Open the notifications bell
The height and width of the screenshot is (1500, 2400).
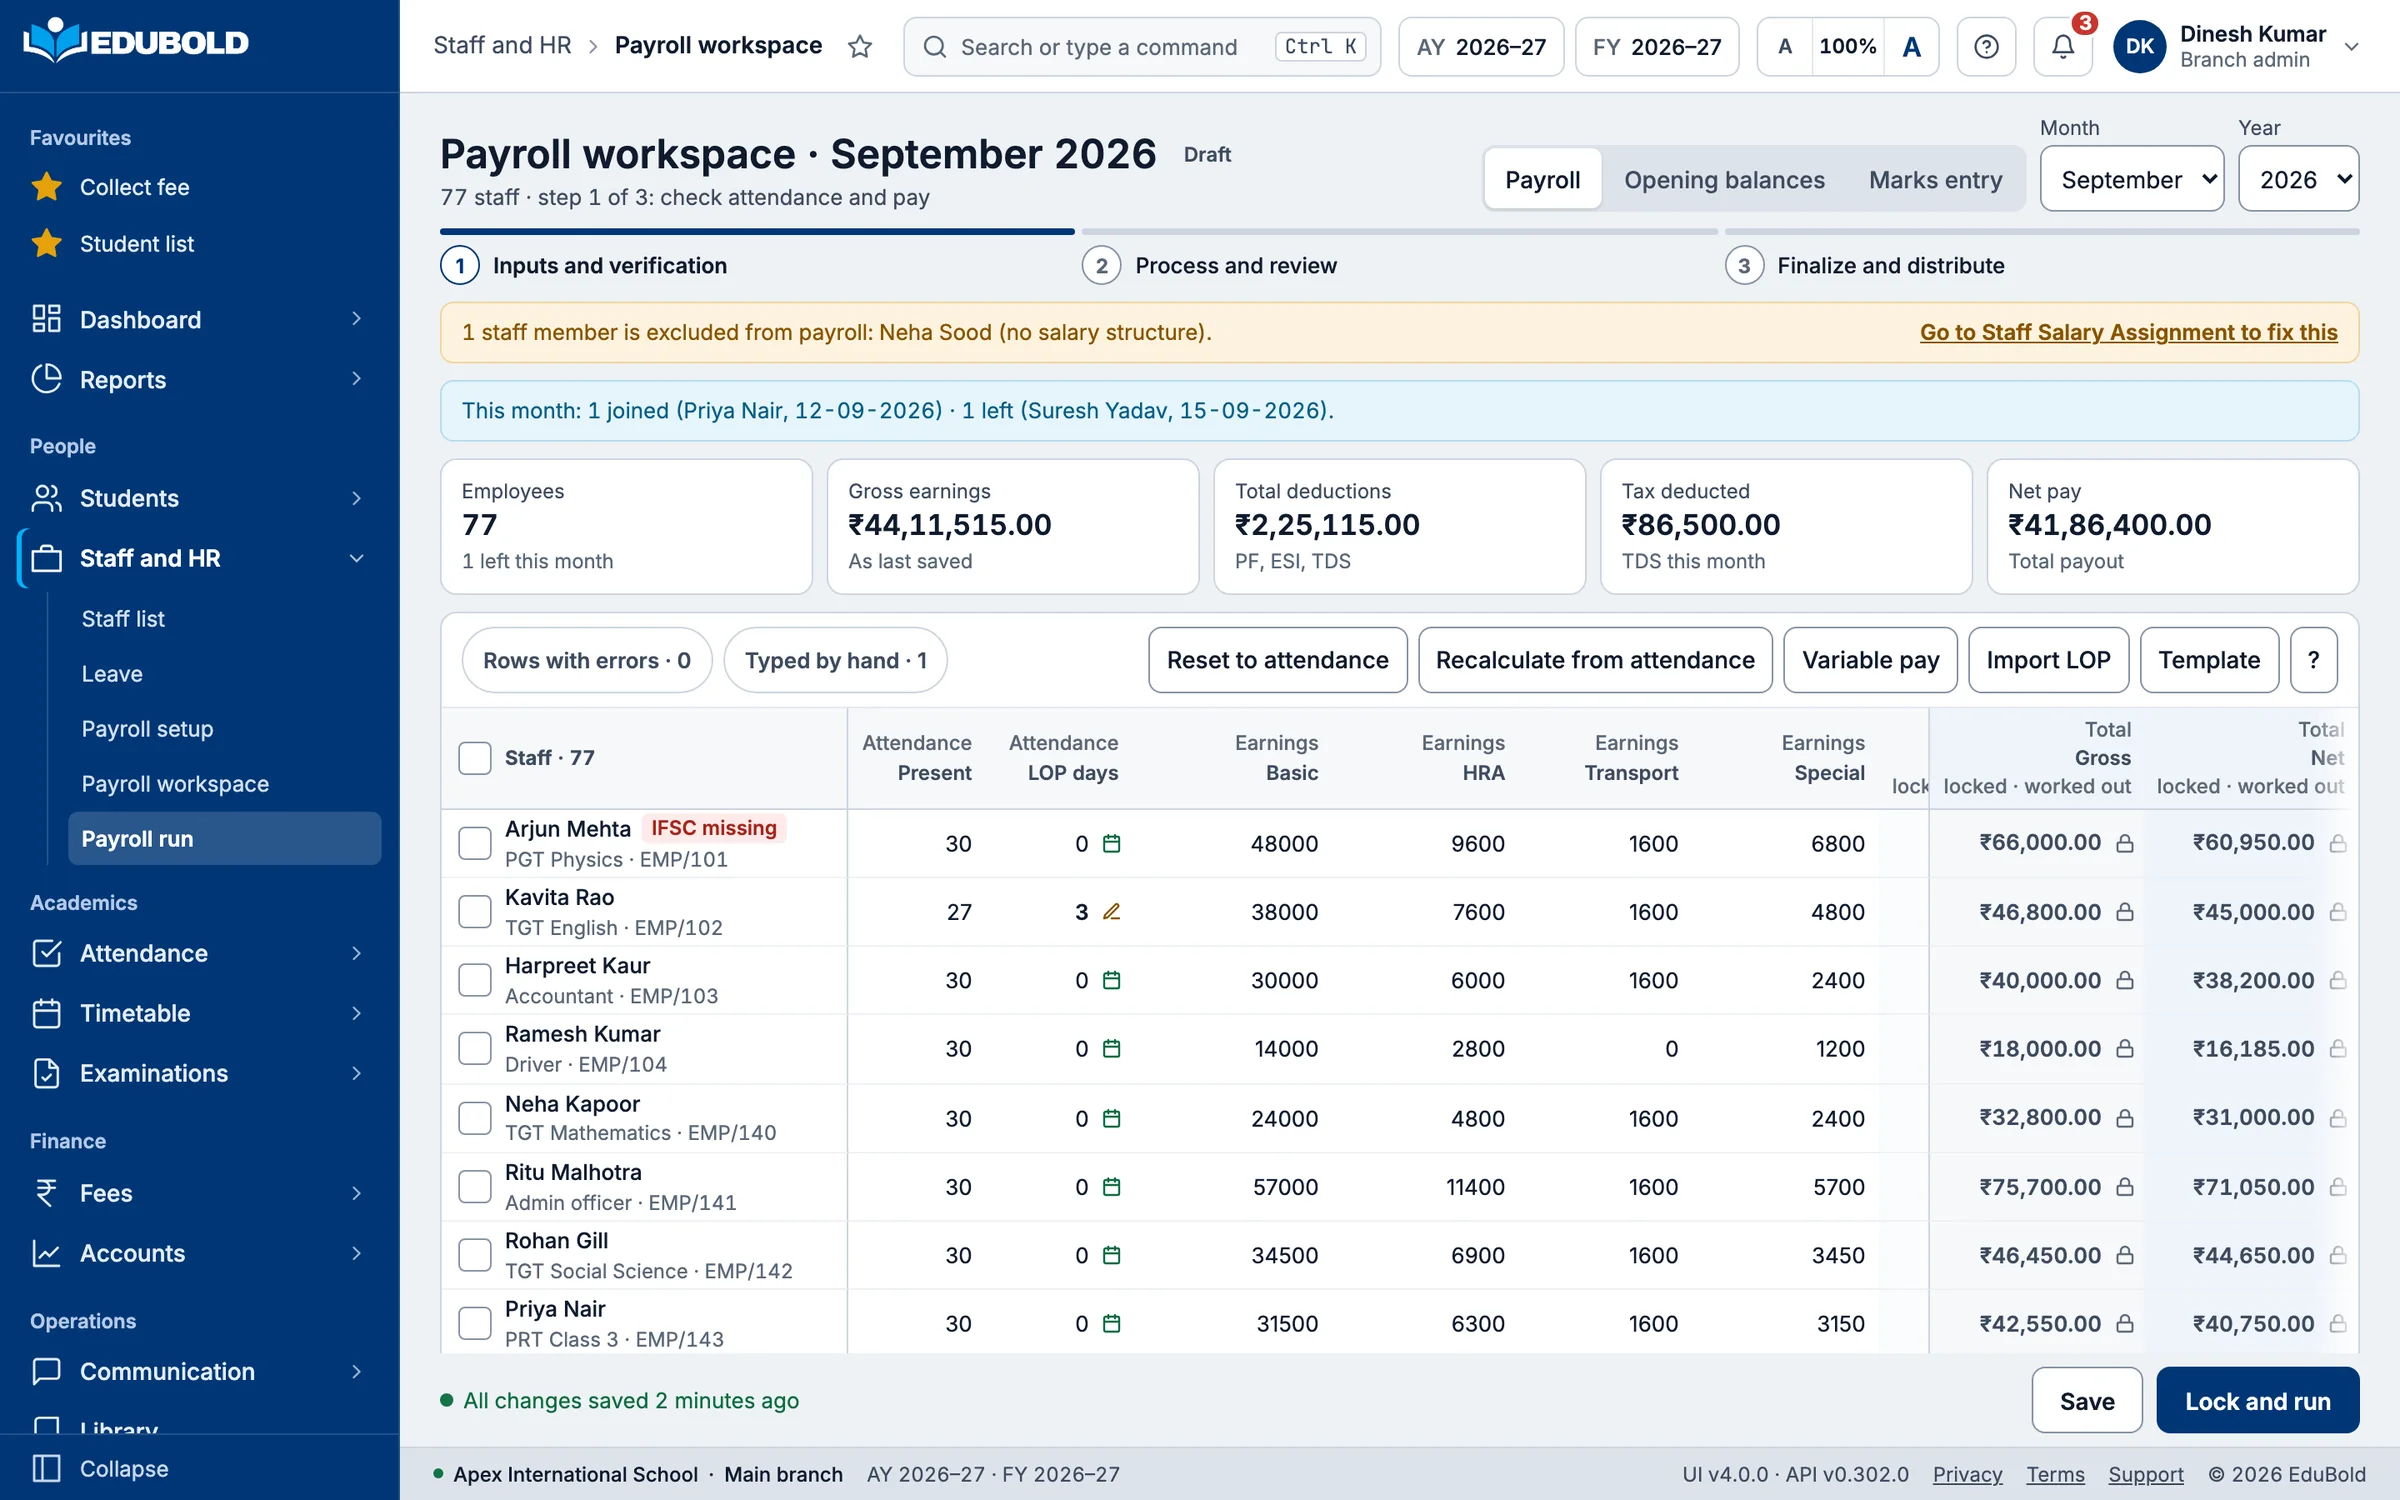pyautogui.click(x=2062, y=47)
